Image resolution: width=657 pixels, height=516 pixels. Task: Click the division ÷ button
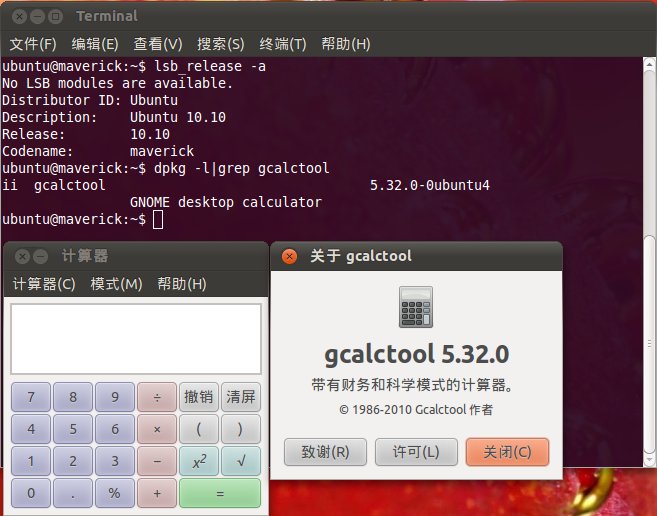(157, 397)
